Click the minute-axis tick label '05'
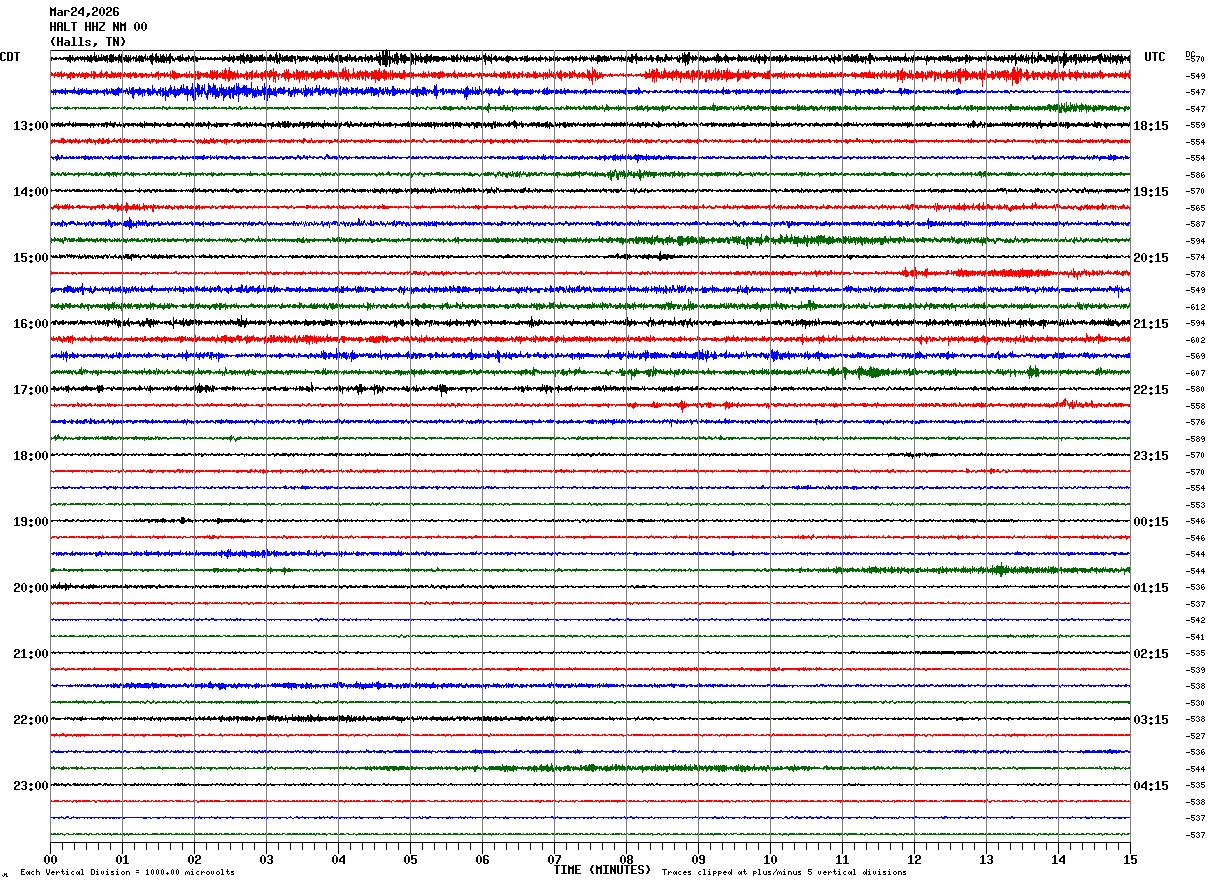Screen dimensions: 1210x886 click(410, 859)
